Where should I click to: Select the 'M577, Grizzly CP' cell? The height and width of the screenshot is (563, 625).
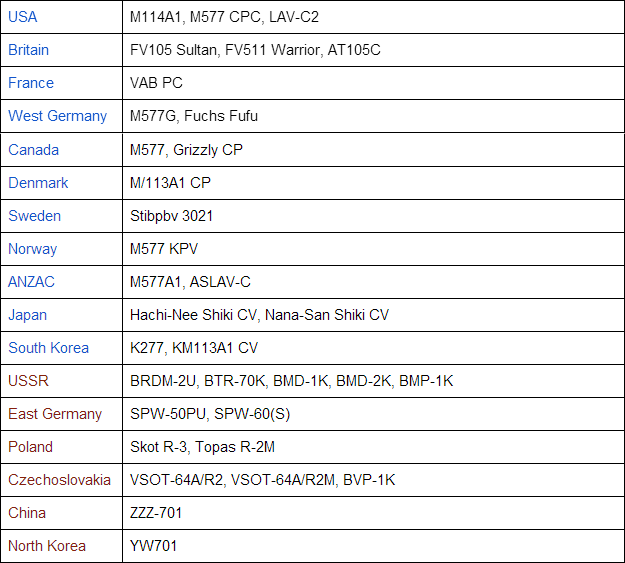coord(373,150)
